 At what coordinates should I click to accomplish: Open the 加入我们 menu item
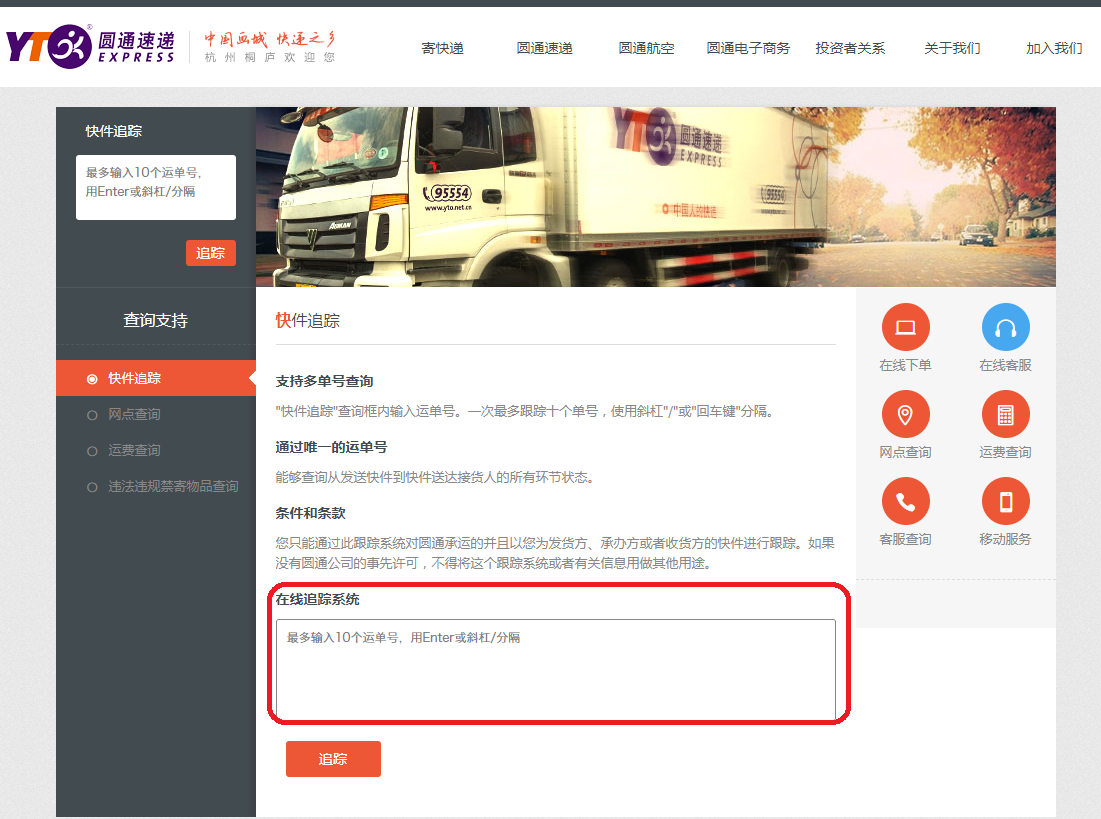[x=1053, y=48]
